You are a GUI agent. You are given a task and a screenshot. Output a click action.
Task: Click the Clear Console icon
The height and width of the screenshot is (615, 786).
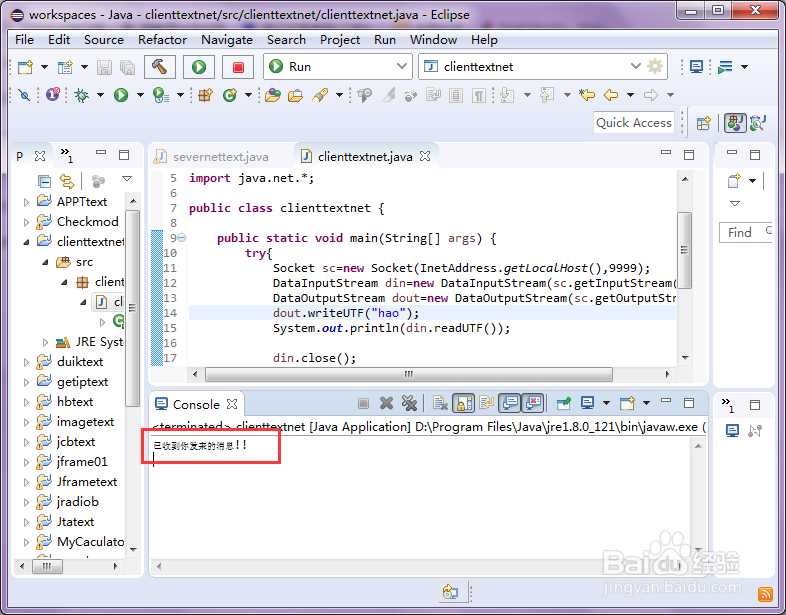click(440, 403)
